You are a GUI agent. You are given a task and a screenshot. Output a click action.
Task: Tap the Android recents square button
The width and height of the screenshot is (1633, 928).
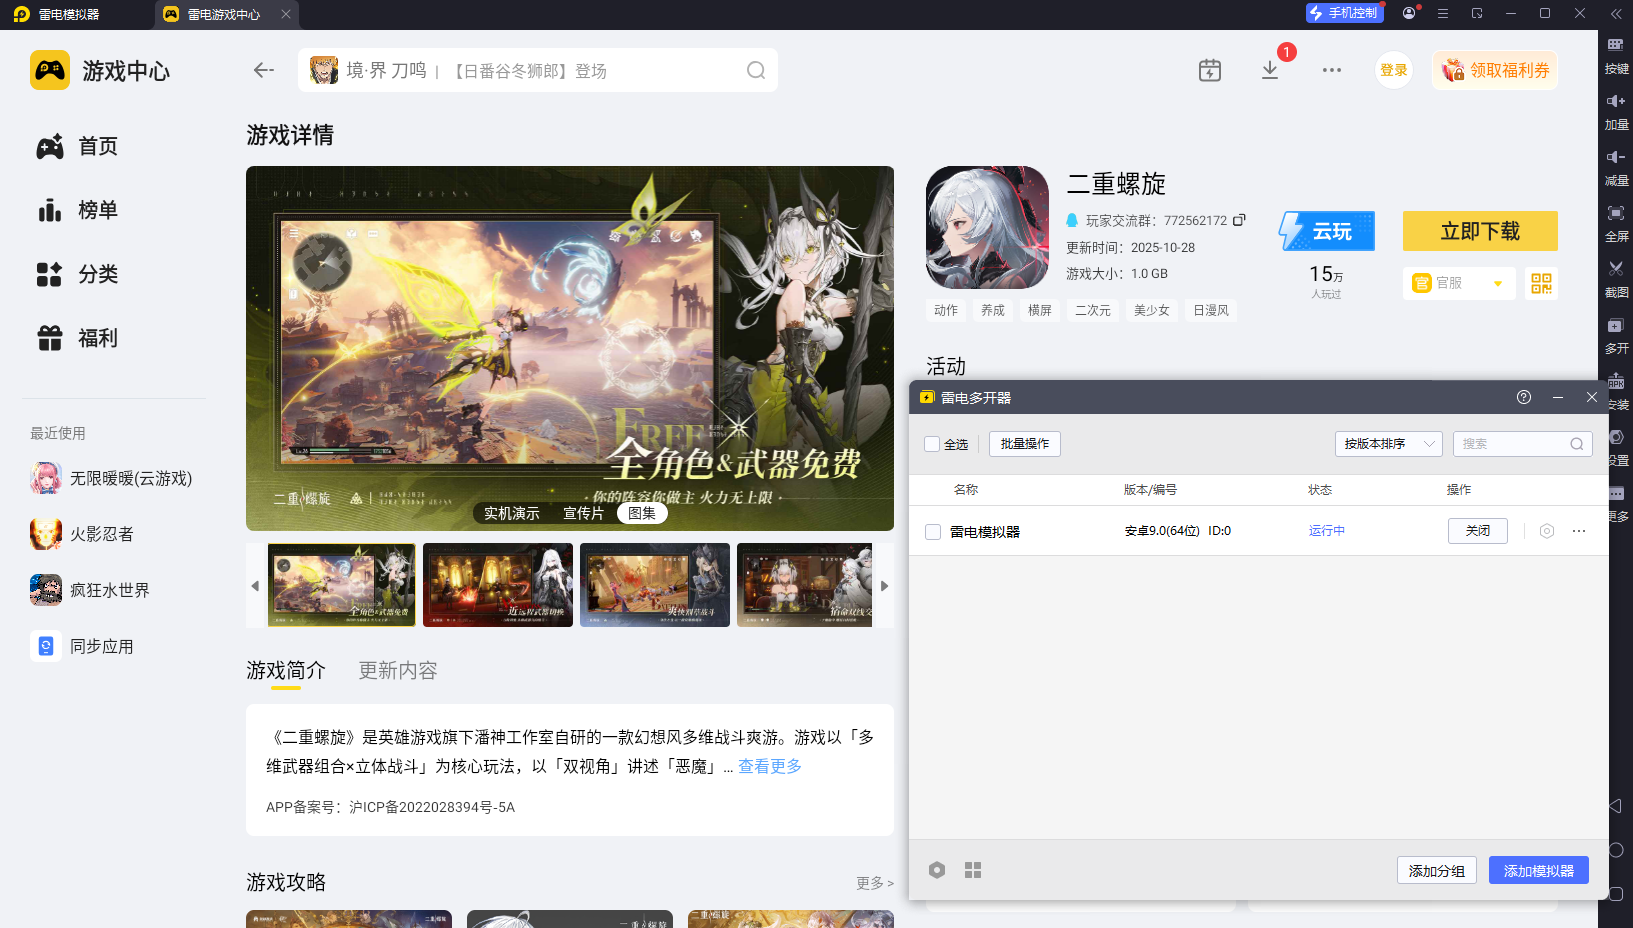click(1615, 894)
